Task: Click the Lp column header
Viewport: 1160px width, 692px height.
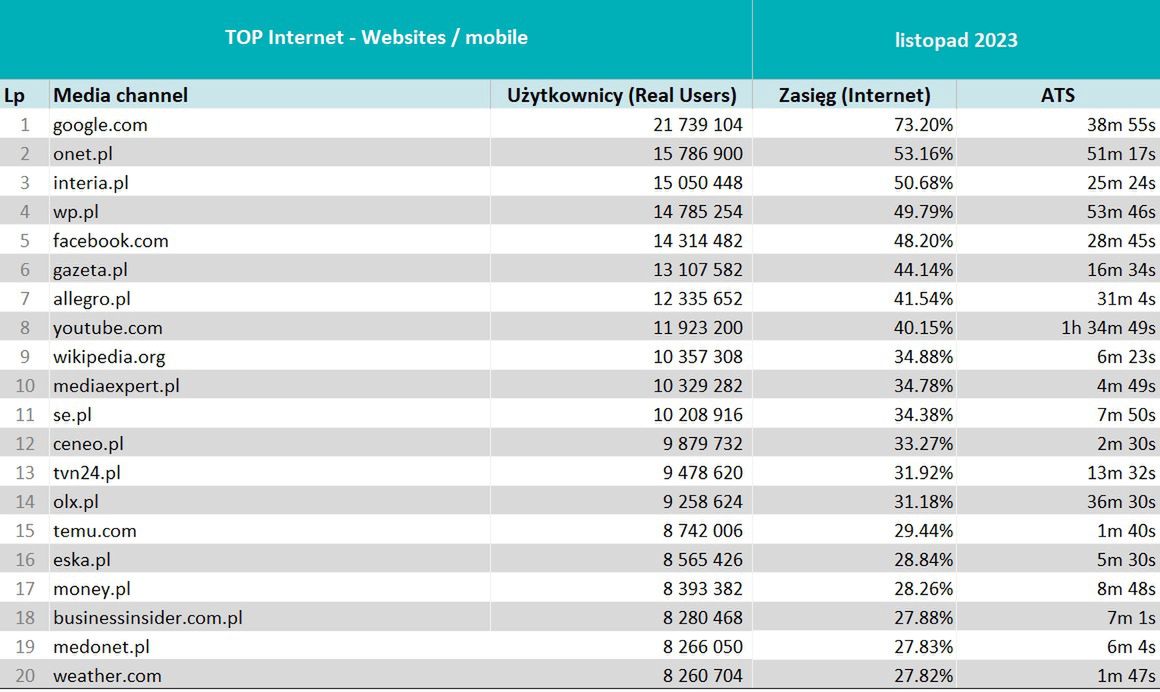Action: tap(14, 95)
